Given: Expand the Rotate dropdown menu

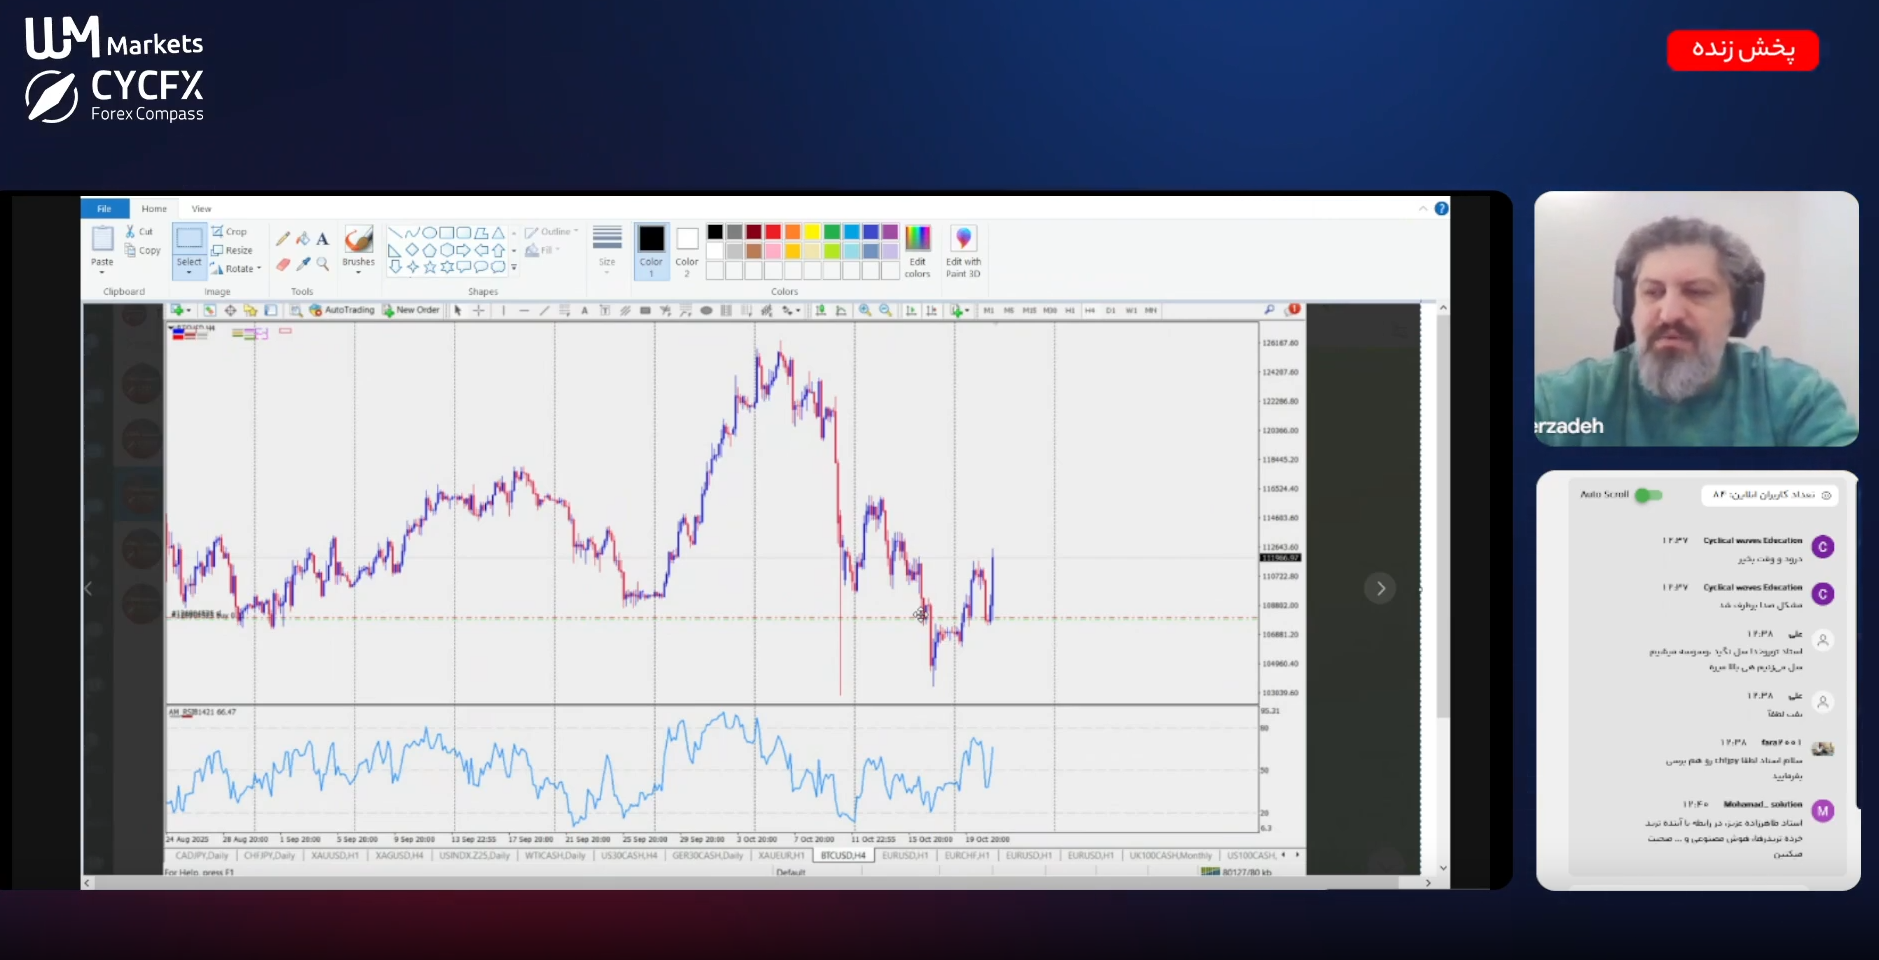Looking at the screenshot, I should pos(259,269).
